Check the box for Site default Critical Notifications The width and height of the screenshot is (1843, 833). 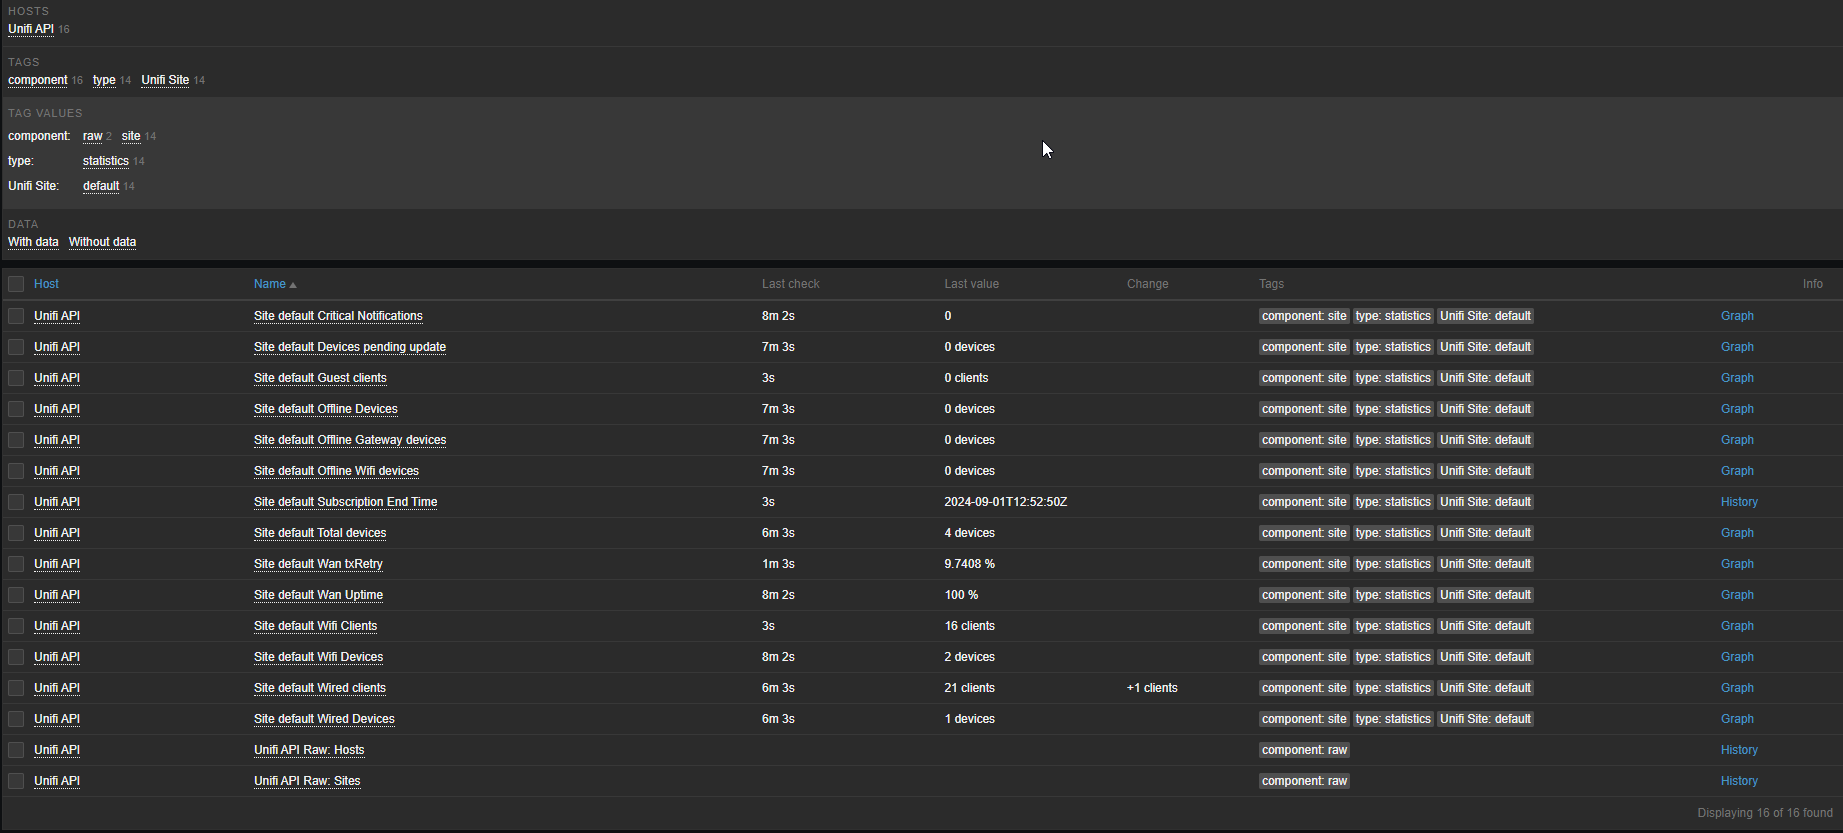(16, 316)
